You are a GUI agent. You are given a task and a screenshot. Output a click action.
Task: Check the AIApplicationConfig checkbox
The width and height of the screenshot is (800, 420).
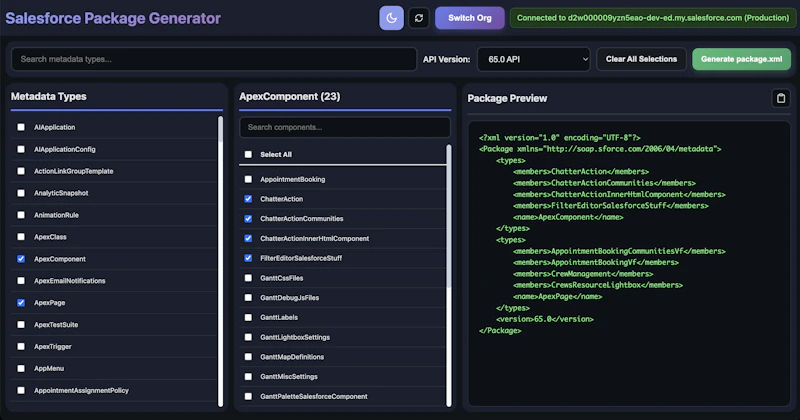tap(21, 149)
